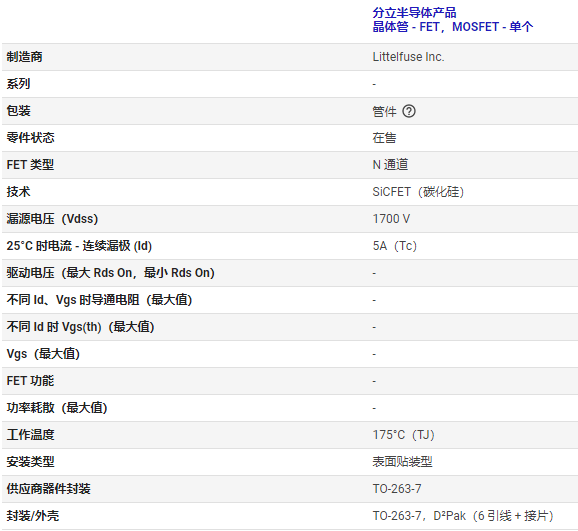Click the 在售 part status value
578x531 pixels.
[384, 138]
